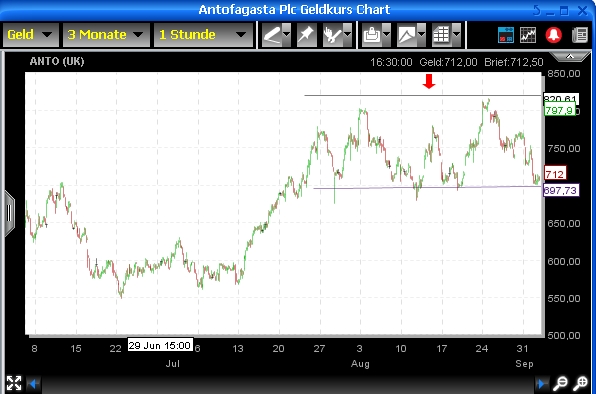Click the horizontal time scrollbar track

[287, 384]
